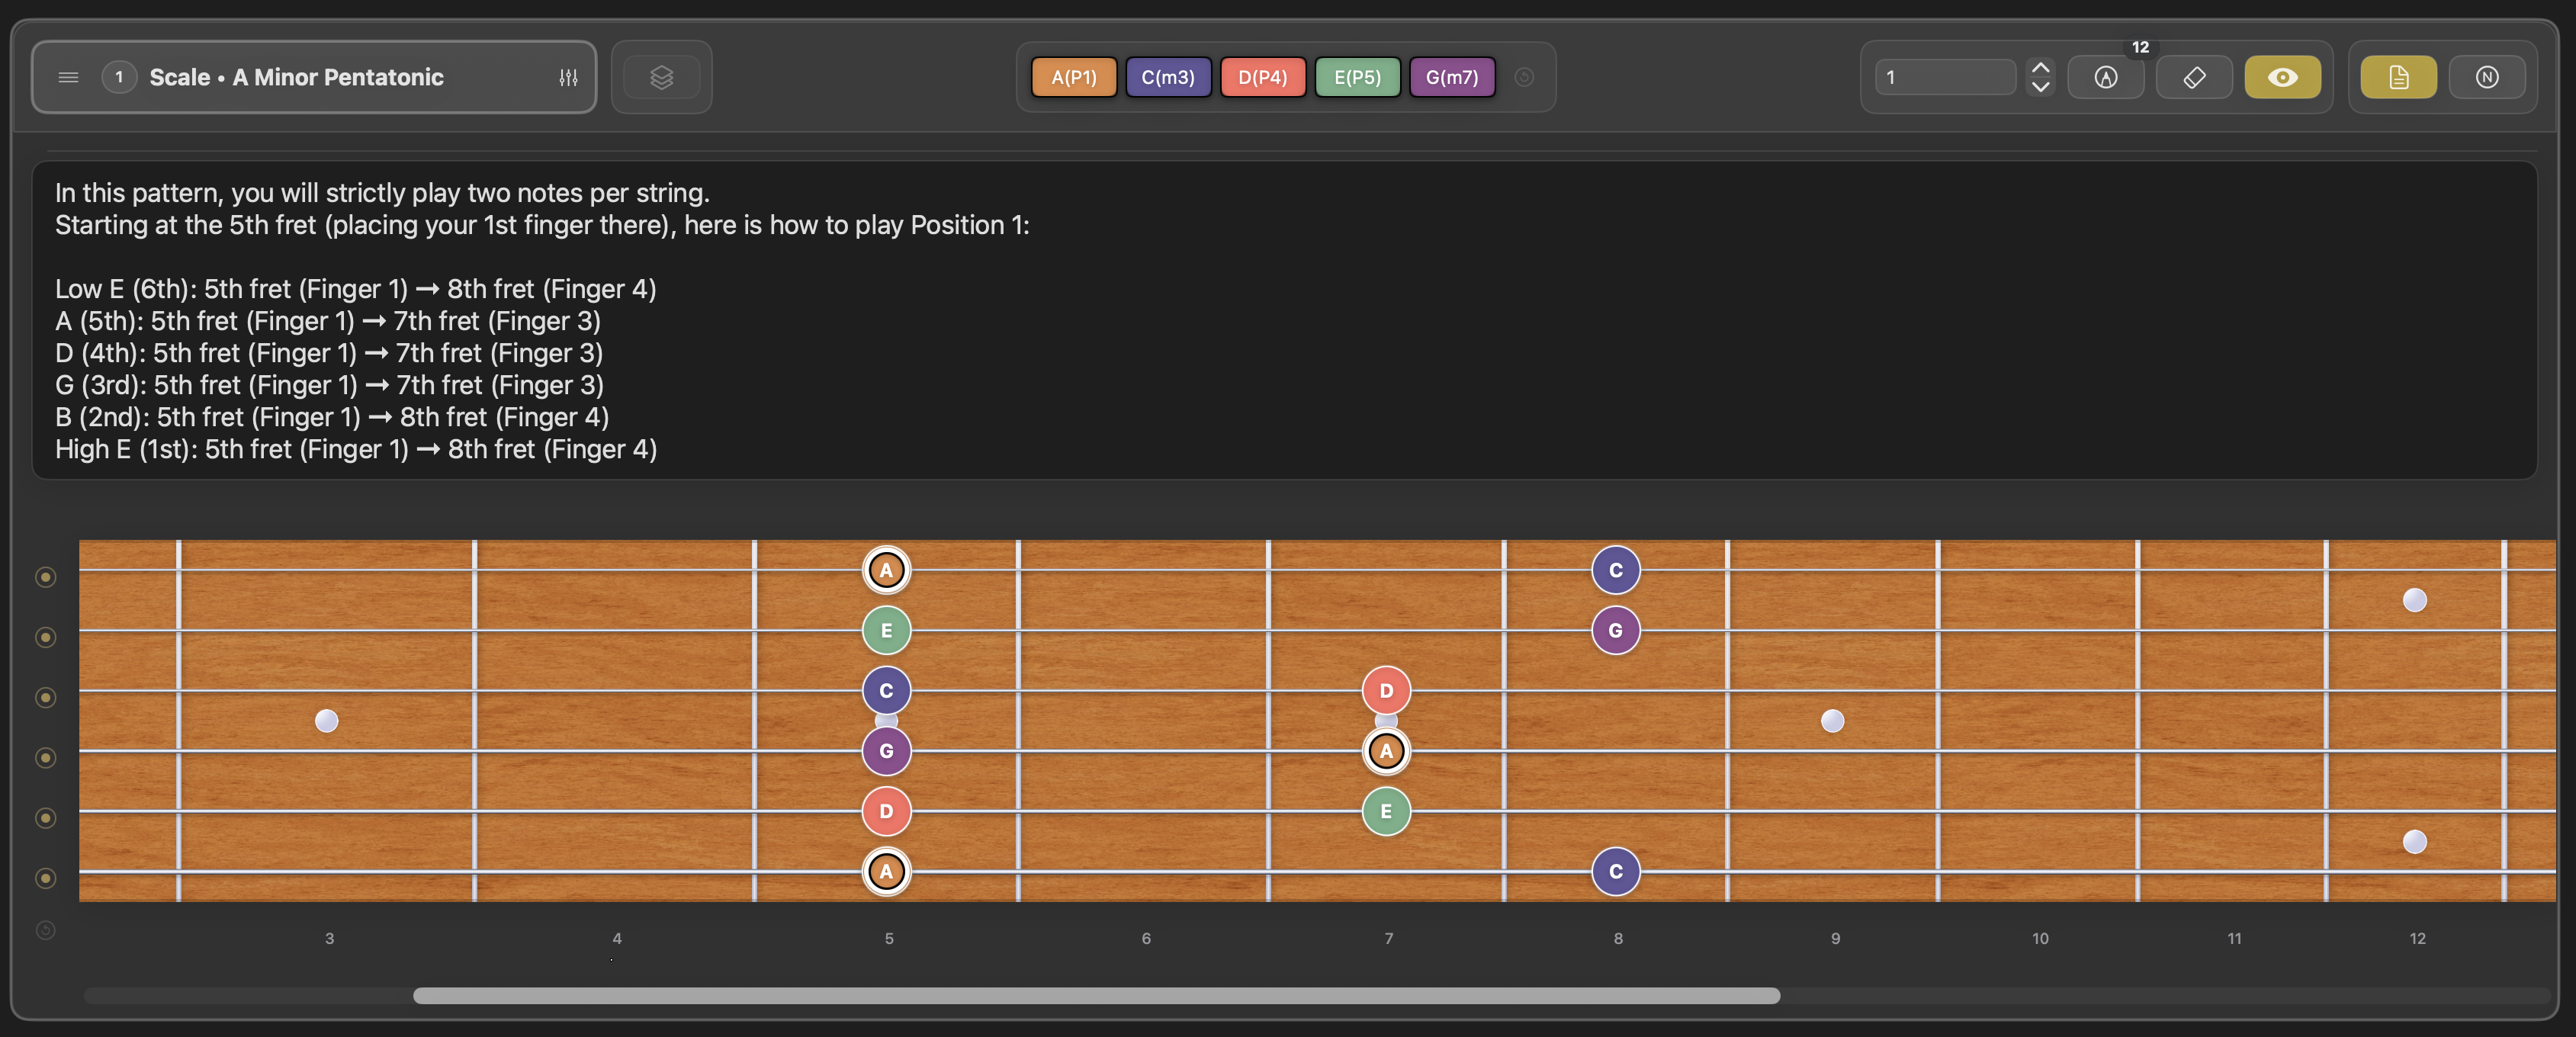Click G note on D string fret 5
The height and width of the screenshot is (1037, 2576).
pyautogui.click(x=886, y=750)
